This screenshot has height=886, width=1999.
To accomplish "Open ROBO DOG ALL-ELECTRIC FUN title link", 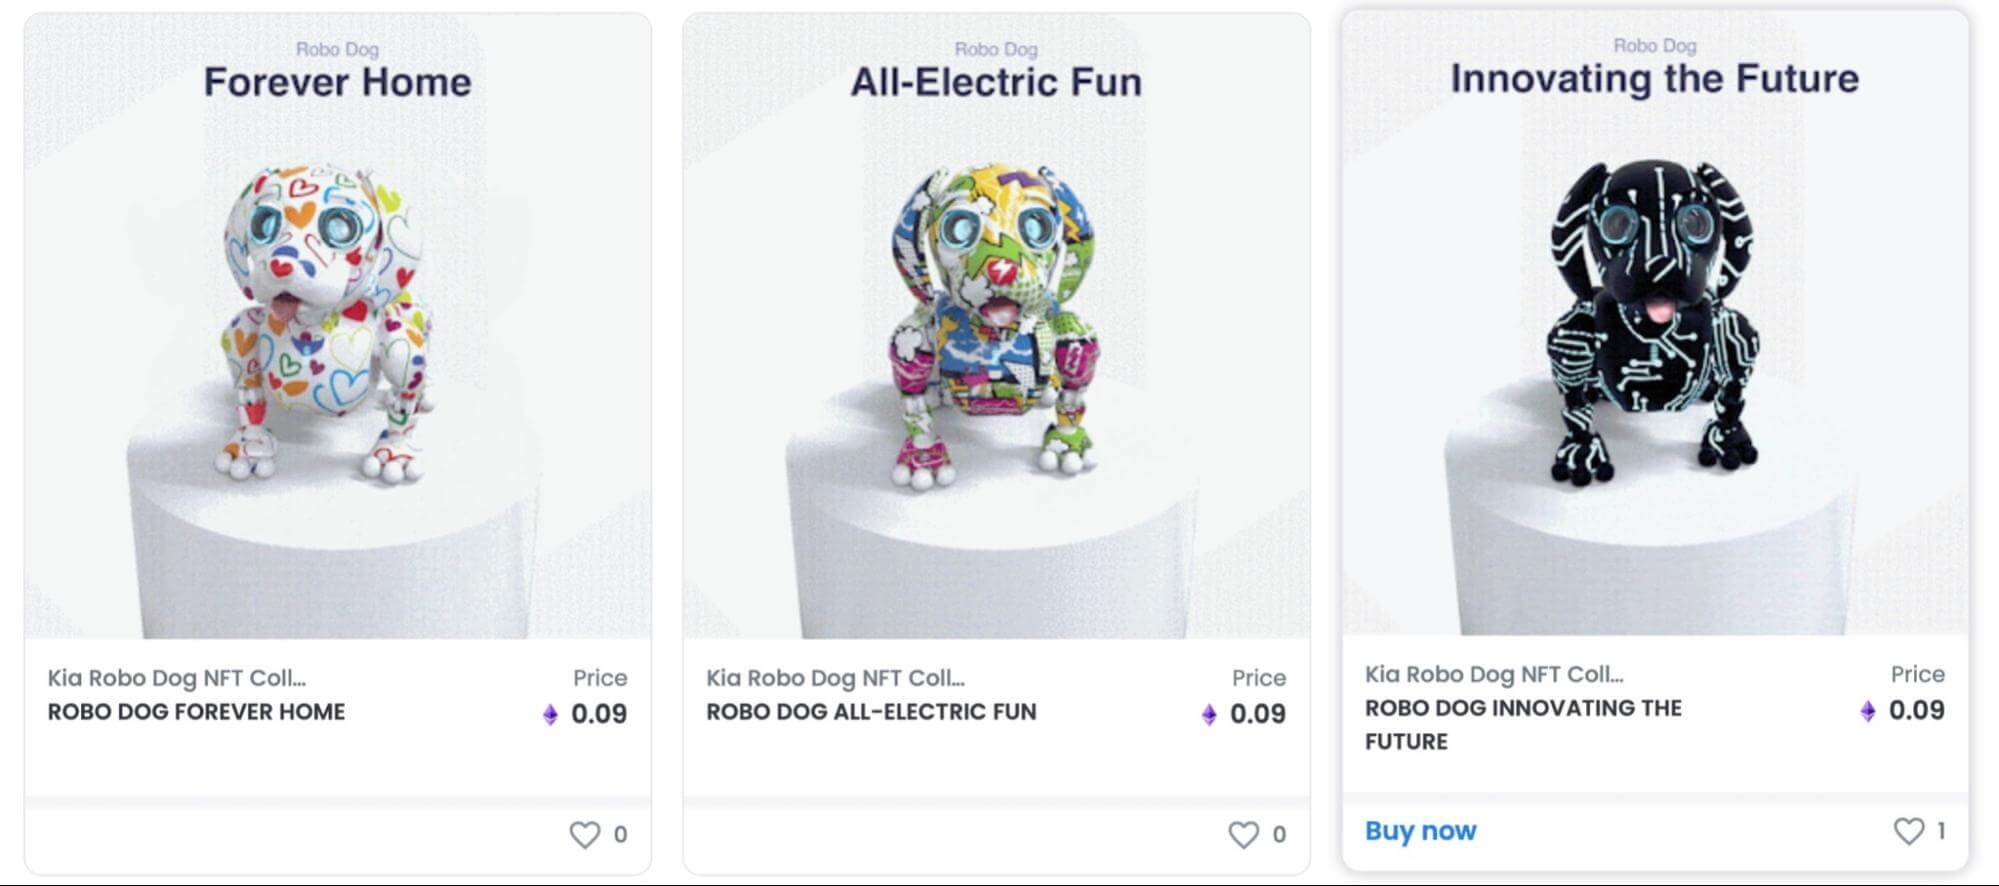I will coord(871,712).
